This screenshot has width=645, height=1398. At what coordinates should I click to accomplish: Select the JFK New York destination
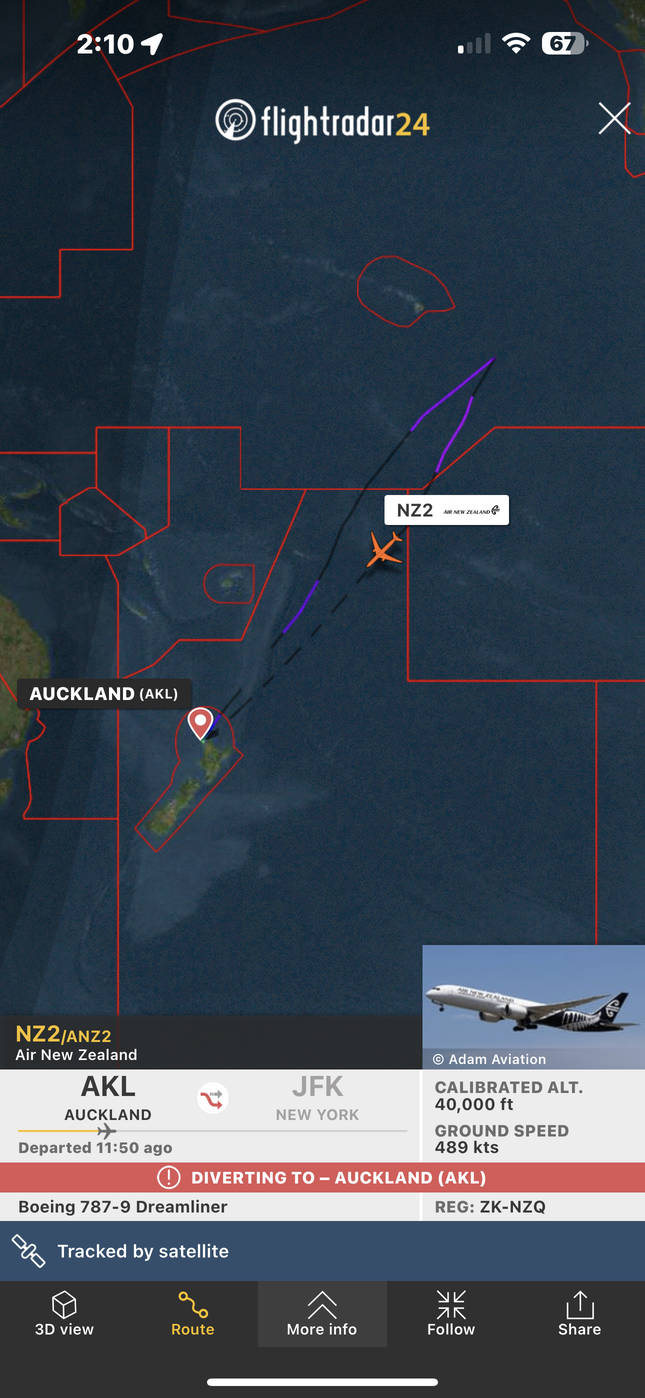(x=318, y=1099)
